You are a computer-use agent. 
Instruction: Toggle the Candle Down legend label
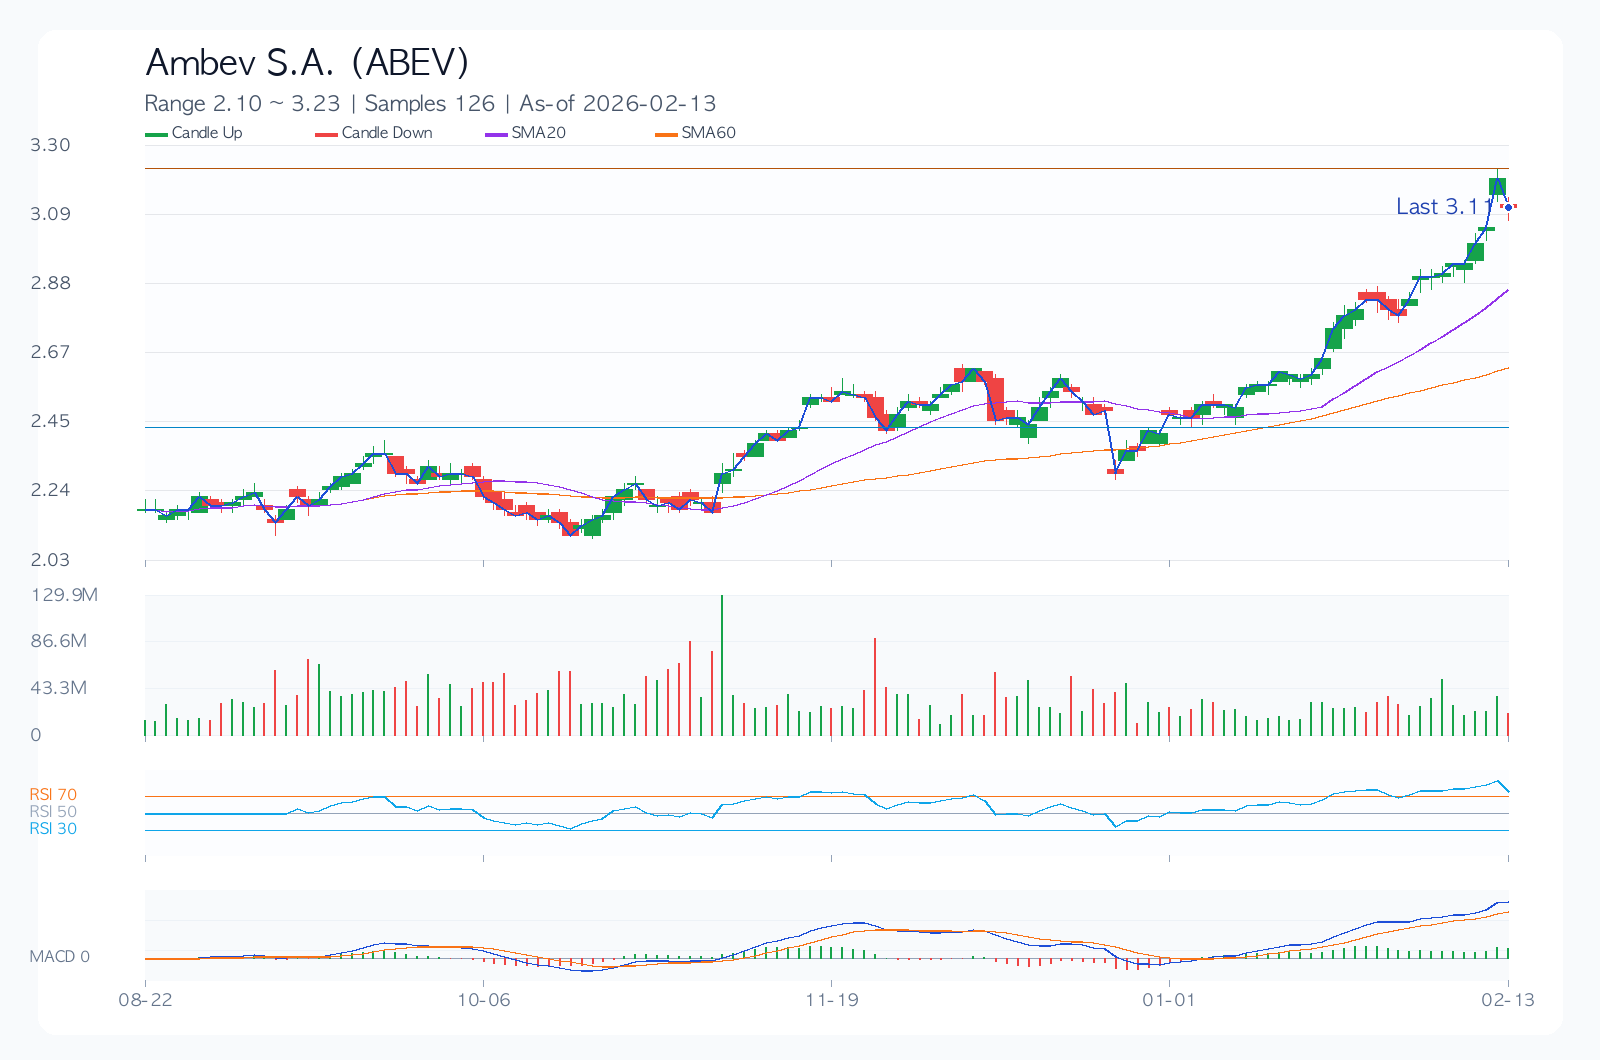tap(387, 133)
